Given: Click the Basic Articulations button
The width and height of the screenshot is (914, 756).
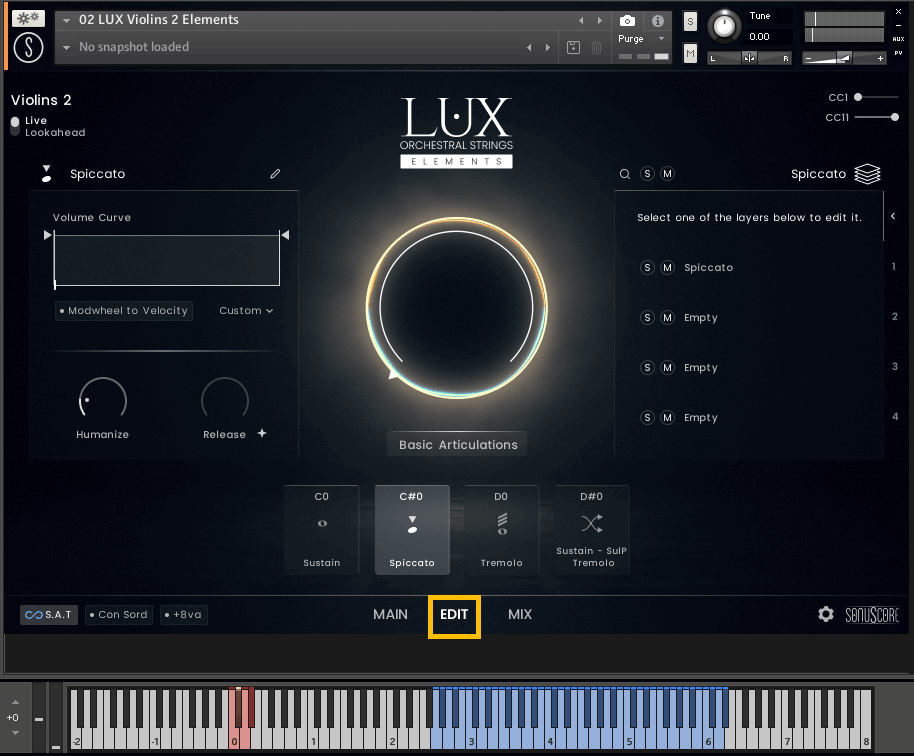Looking at the screenshot, I should click(456, 443).
